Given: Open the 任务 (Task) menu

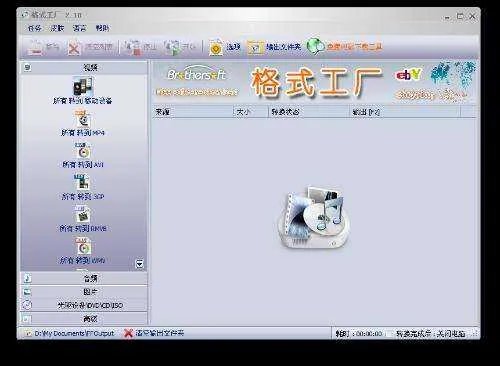Looking at the screenshot, I should click(34, 28).
